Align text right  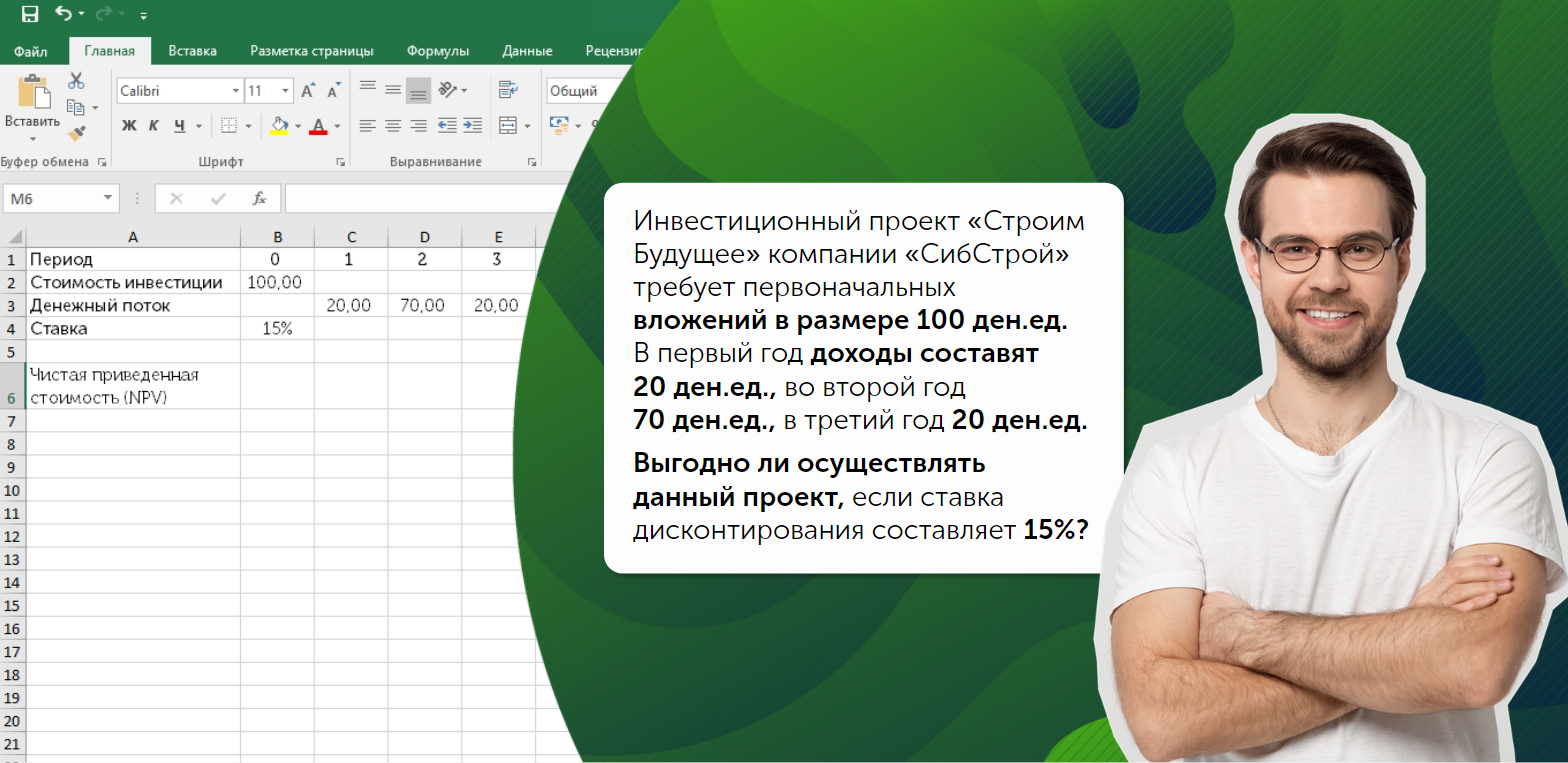click(x=418, y=126)
